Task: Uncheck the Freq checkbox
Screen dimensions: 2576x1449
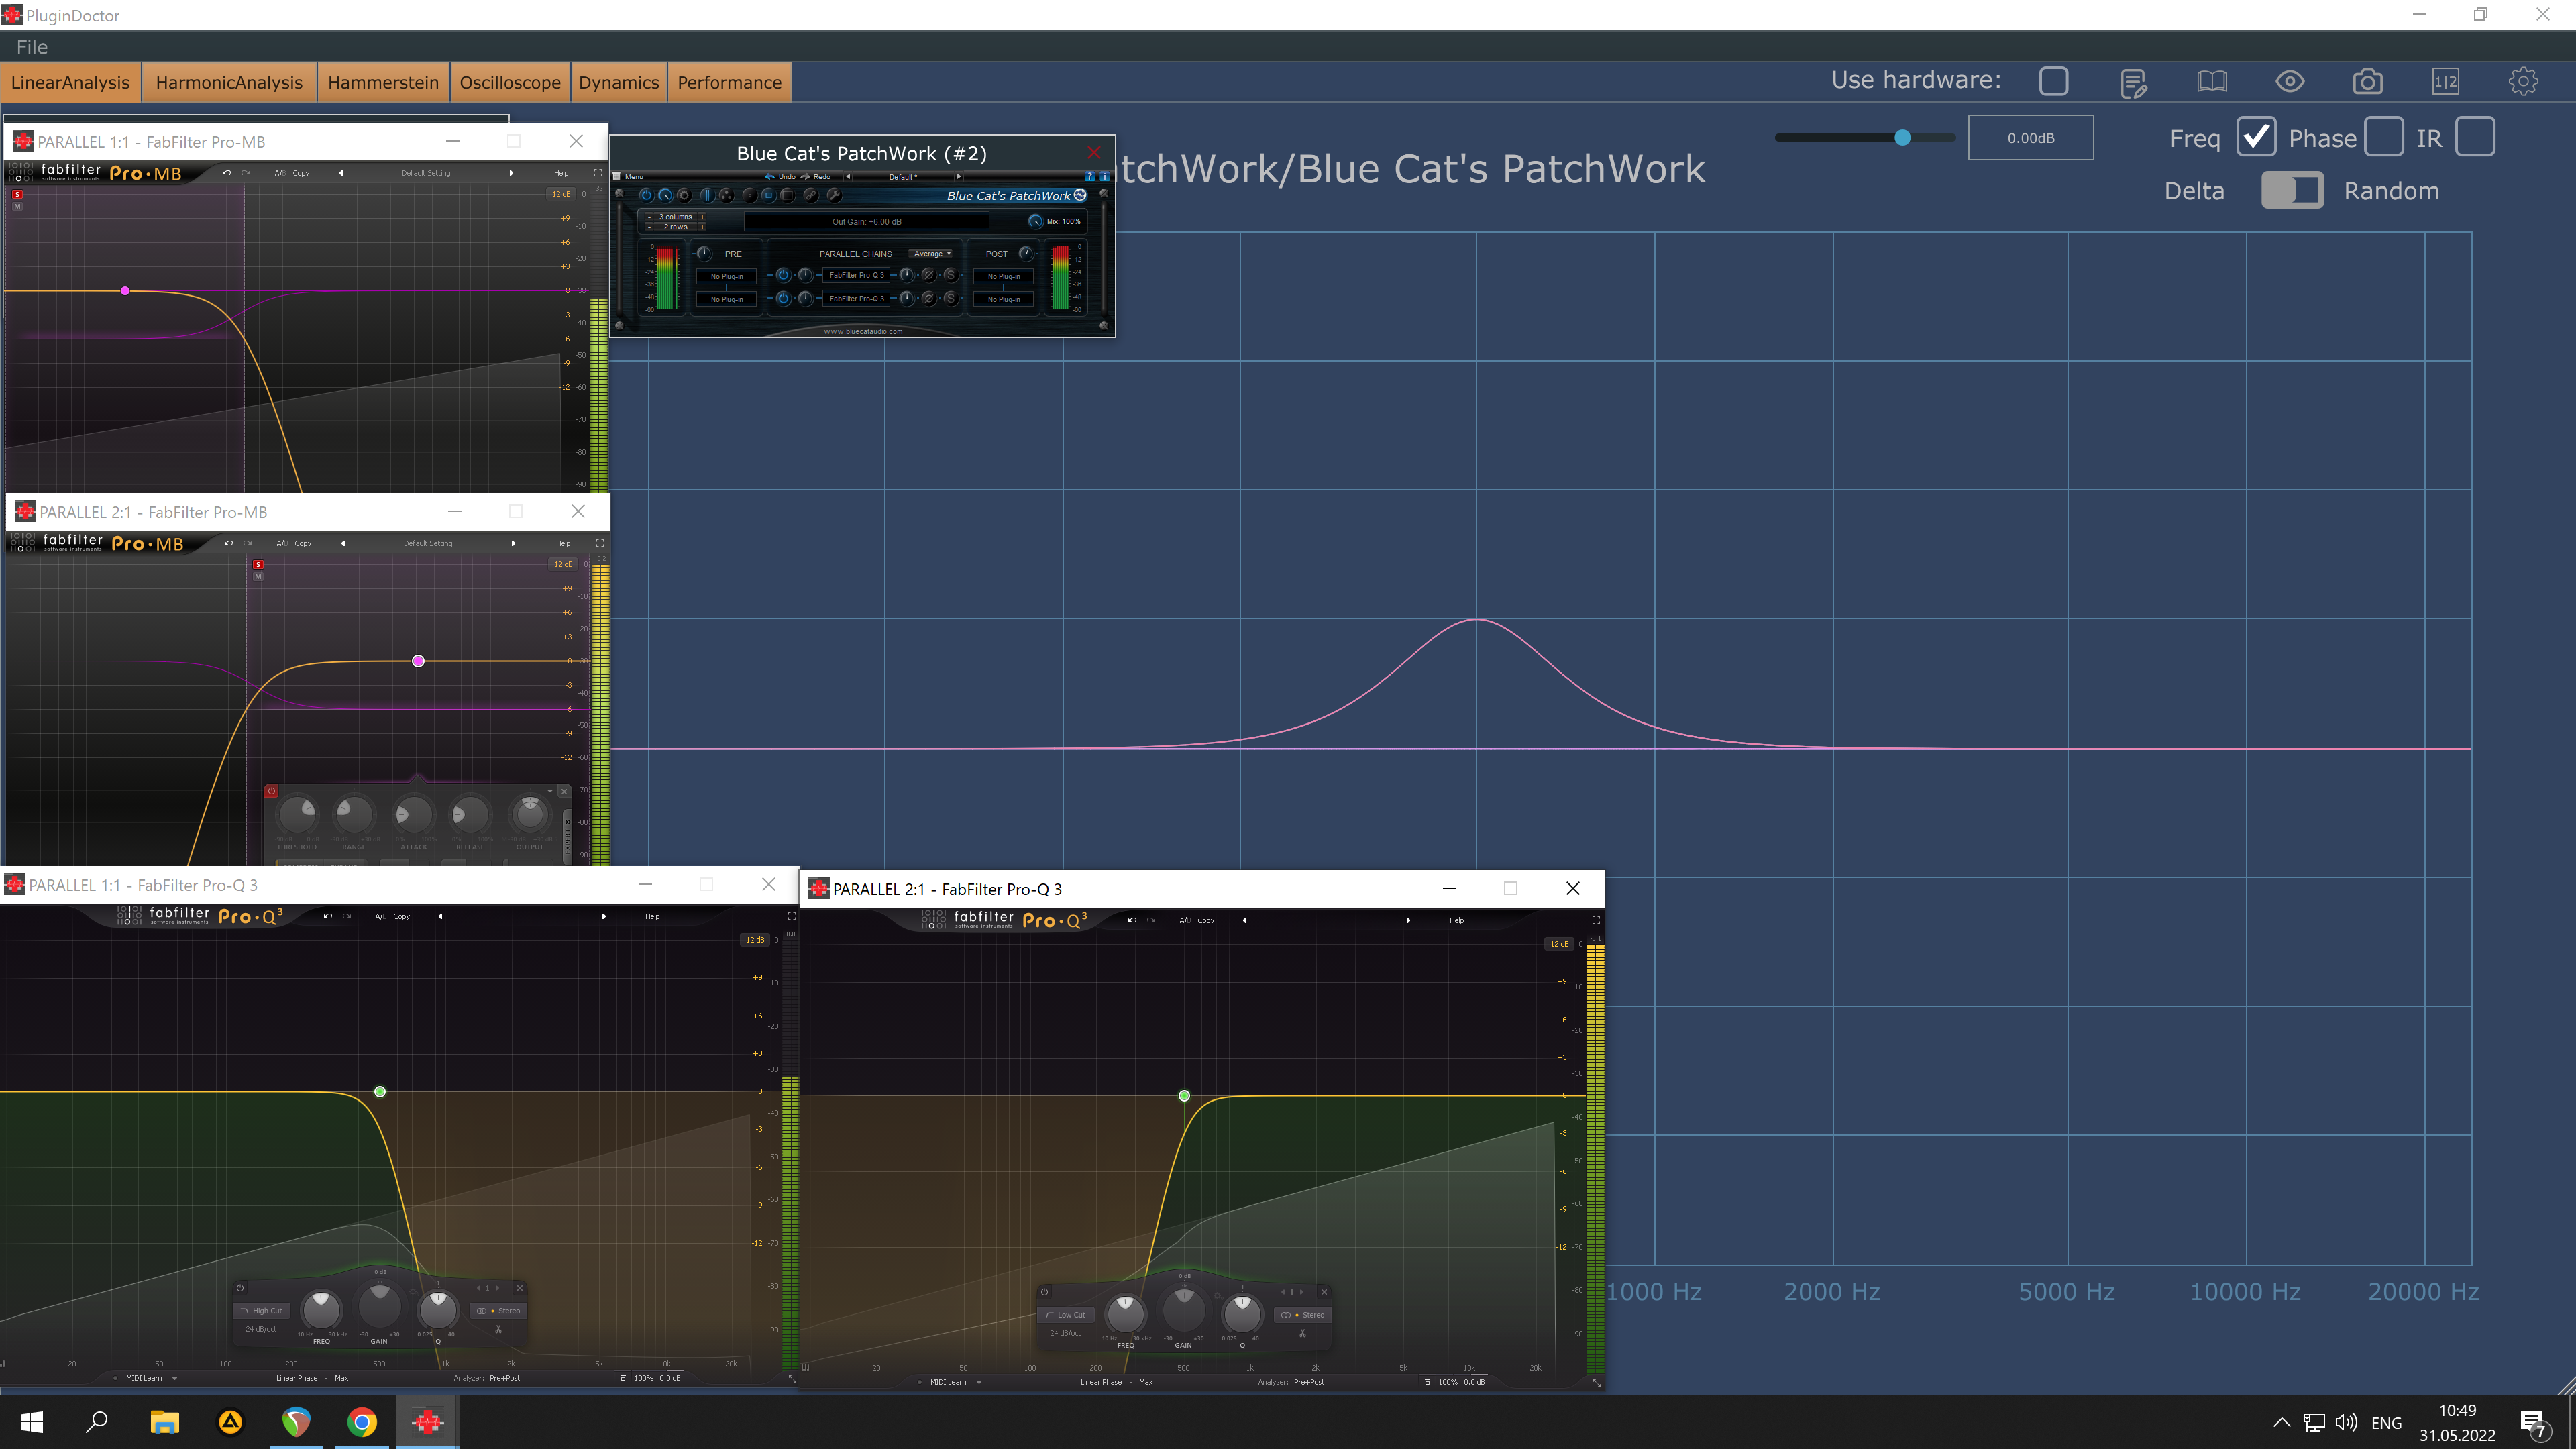Action: tap(2256, 137)
